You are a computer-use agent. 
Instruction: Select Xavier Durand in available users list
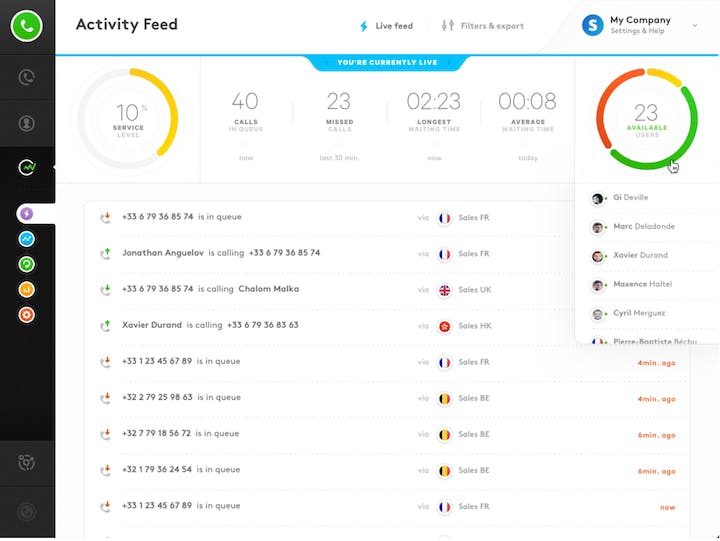pyautogui.click(x=640, y=255)
